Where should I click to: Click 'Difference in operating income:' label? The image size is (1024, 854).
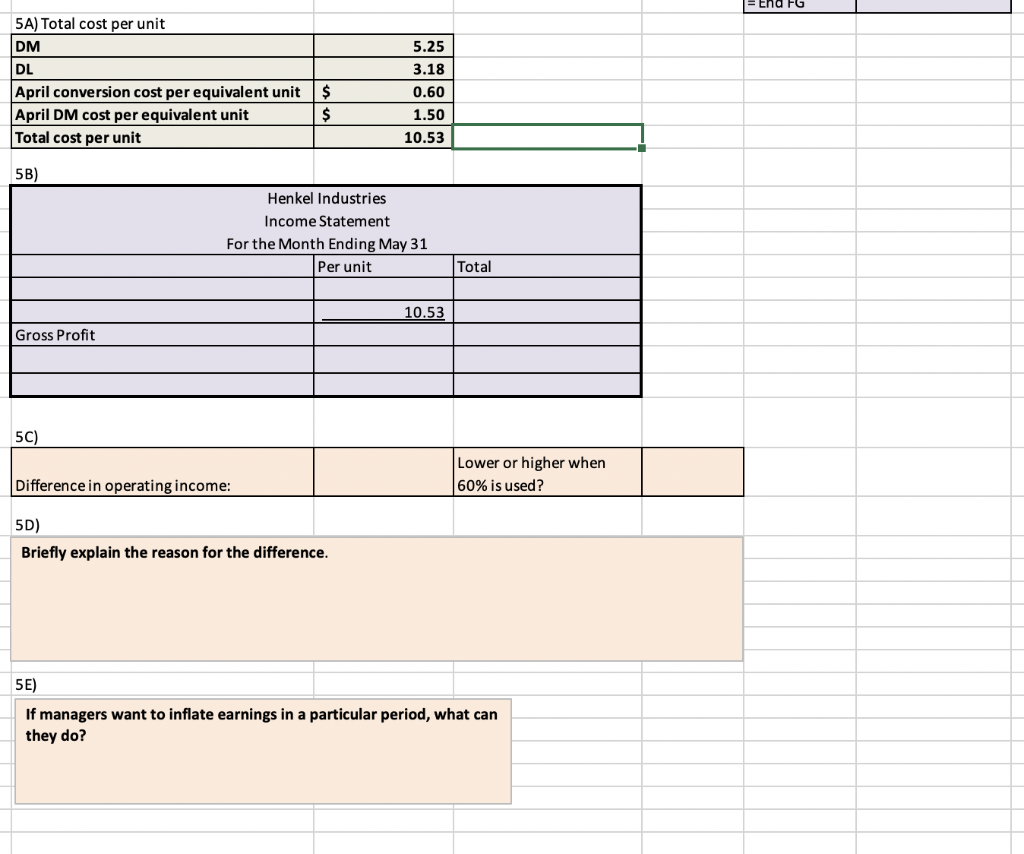click(162, 472)
